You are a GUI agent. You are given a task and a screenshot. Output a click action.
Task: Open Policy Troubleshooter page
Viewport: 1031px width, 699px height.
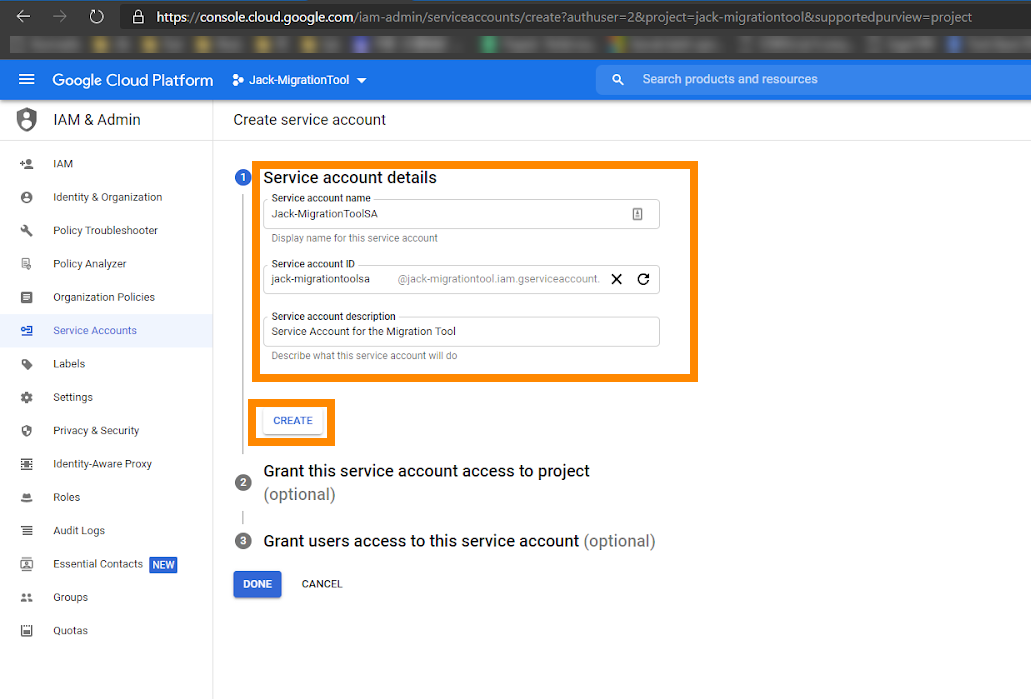click(105, 231)
